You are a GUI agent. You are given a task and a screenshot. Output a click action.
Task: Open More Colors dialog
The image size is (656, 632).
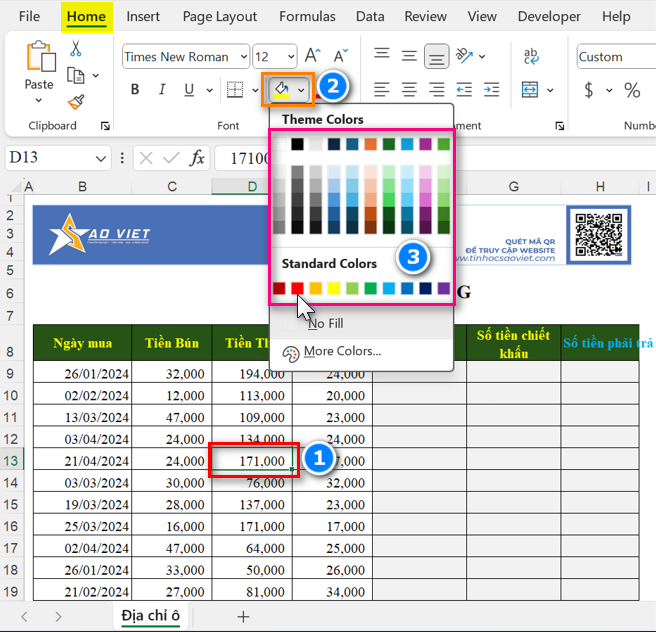tap(342, 351)
